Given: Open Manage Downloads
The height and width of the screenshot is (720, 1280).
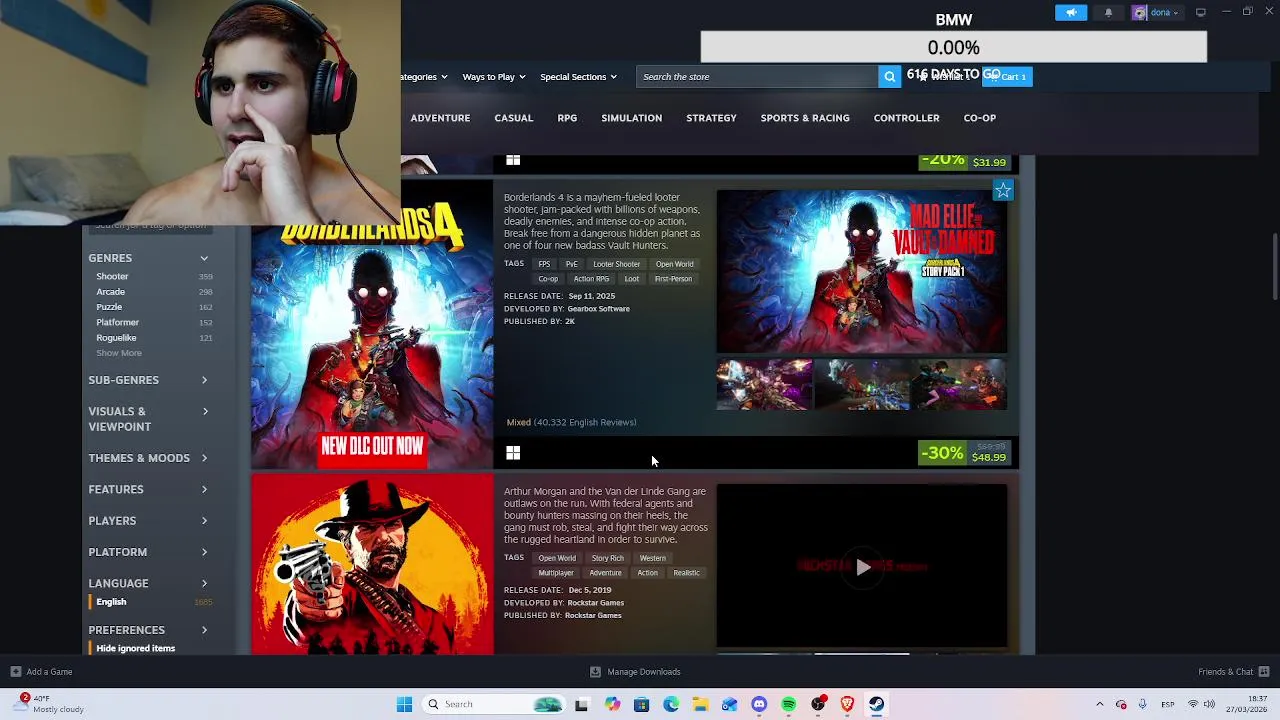Looking at the screenshot, I should coord(635,672).
